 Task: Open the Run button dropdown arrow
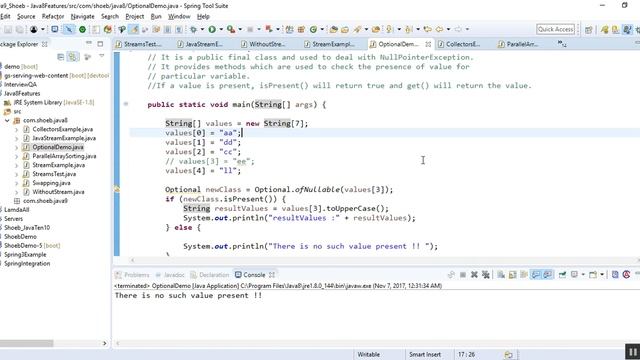pyautogui.click(x=221, y=29)
